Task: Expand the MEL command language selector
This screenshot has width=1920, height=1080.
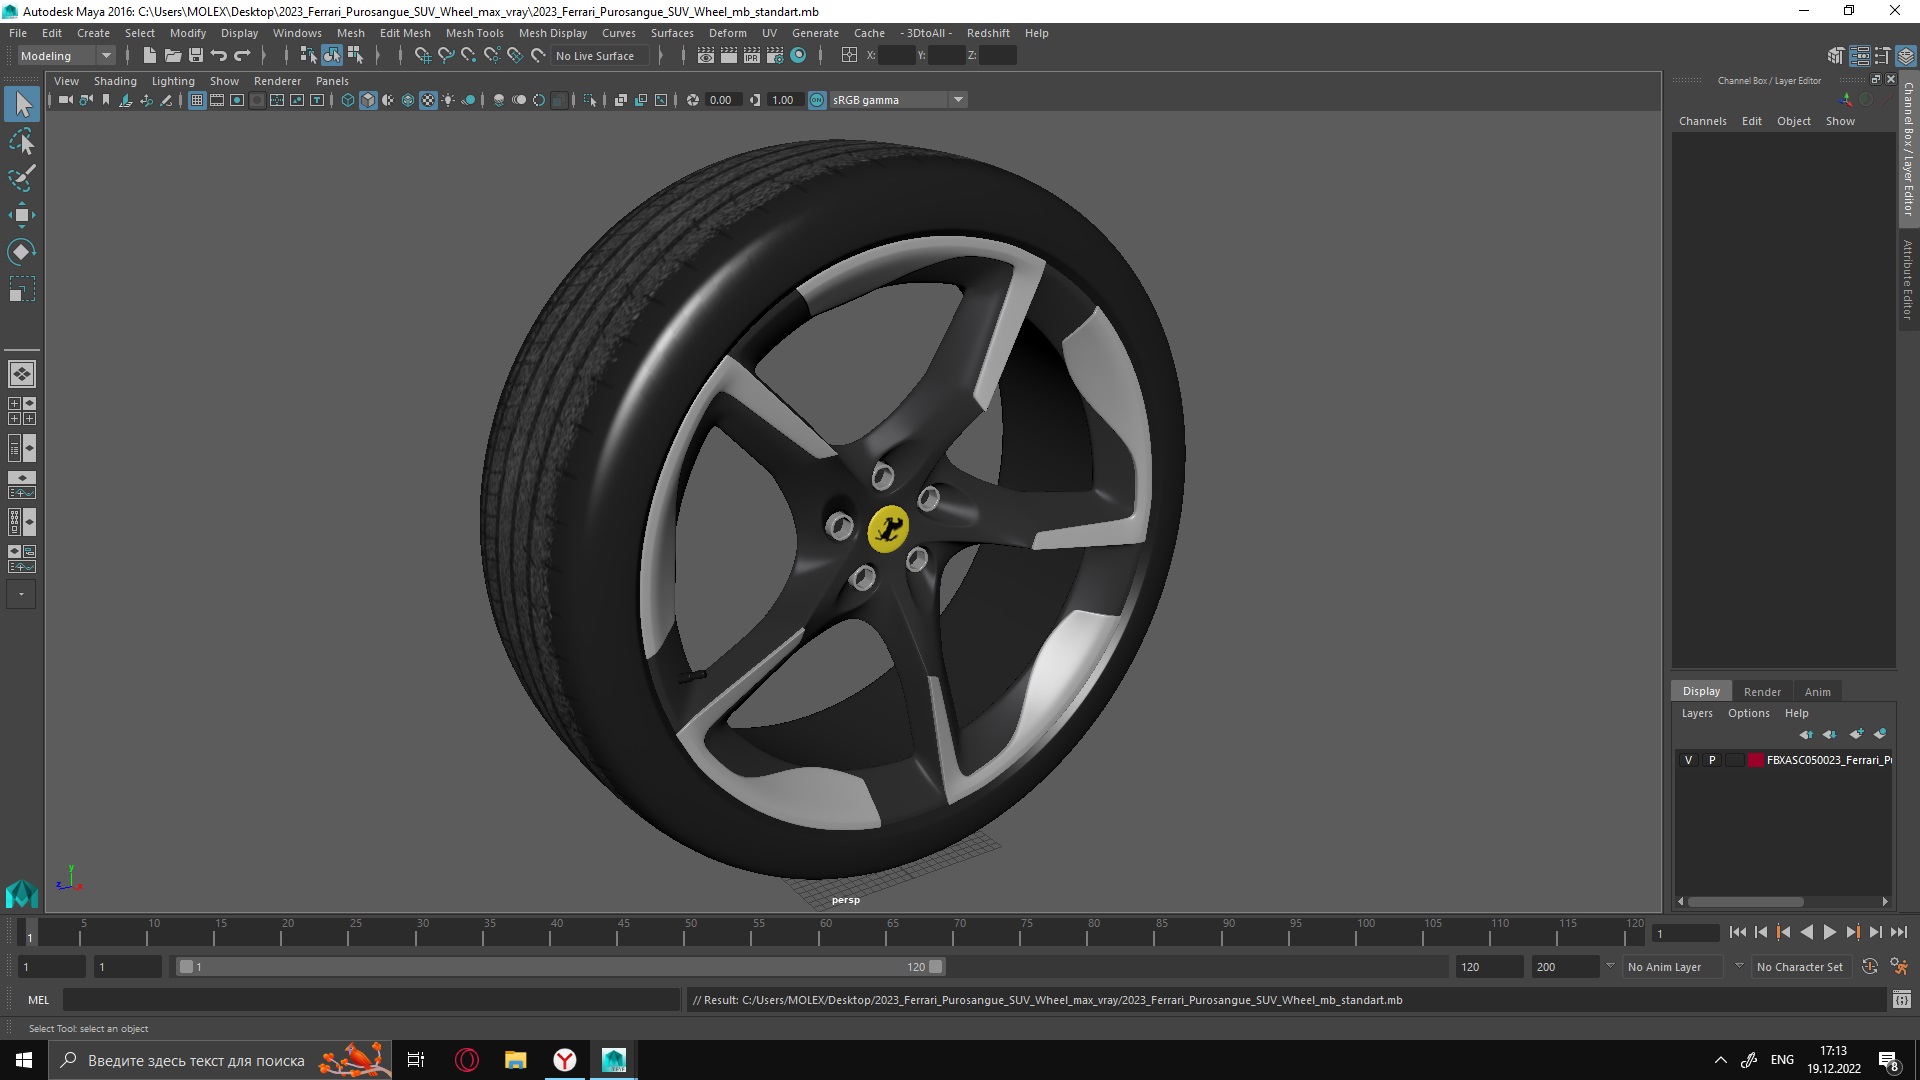Action: (38, 1000)
